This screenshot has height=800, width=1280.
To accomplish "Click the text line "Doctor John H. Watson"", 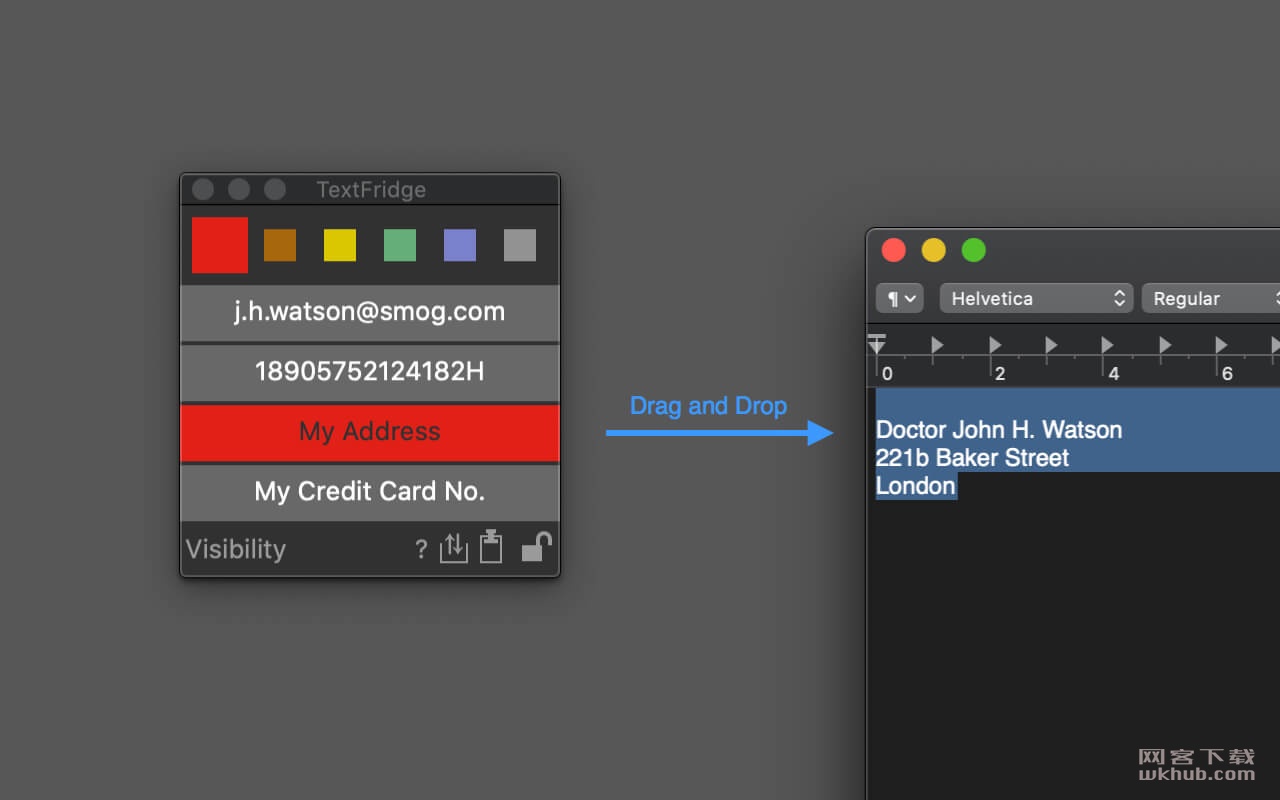I will tap(999, 430).
